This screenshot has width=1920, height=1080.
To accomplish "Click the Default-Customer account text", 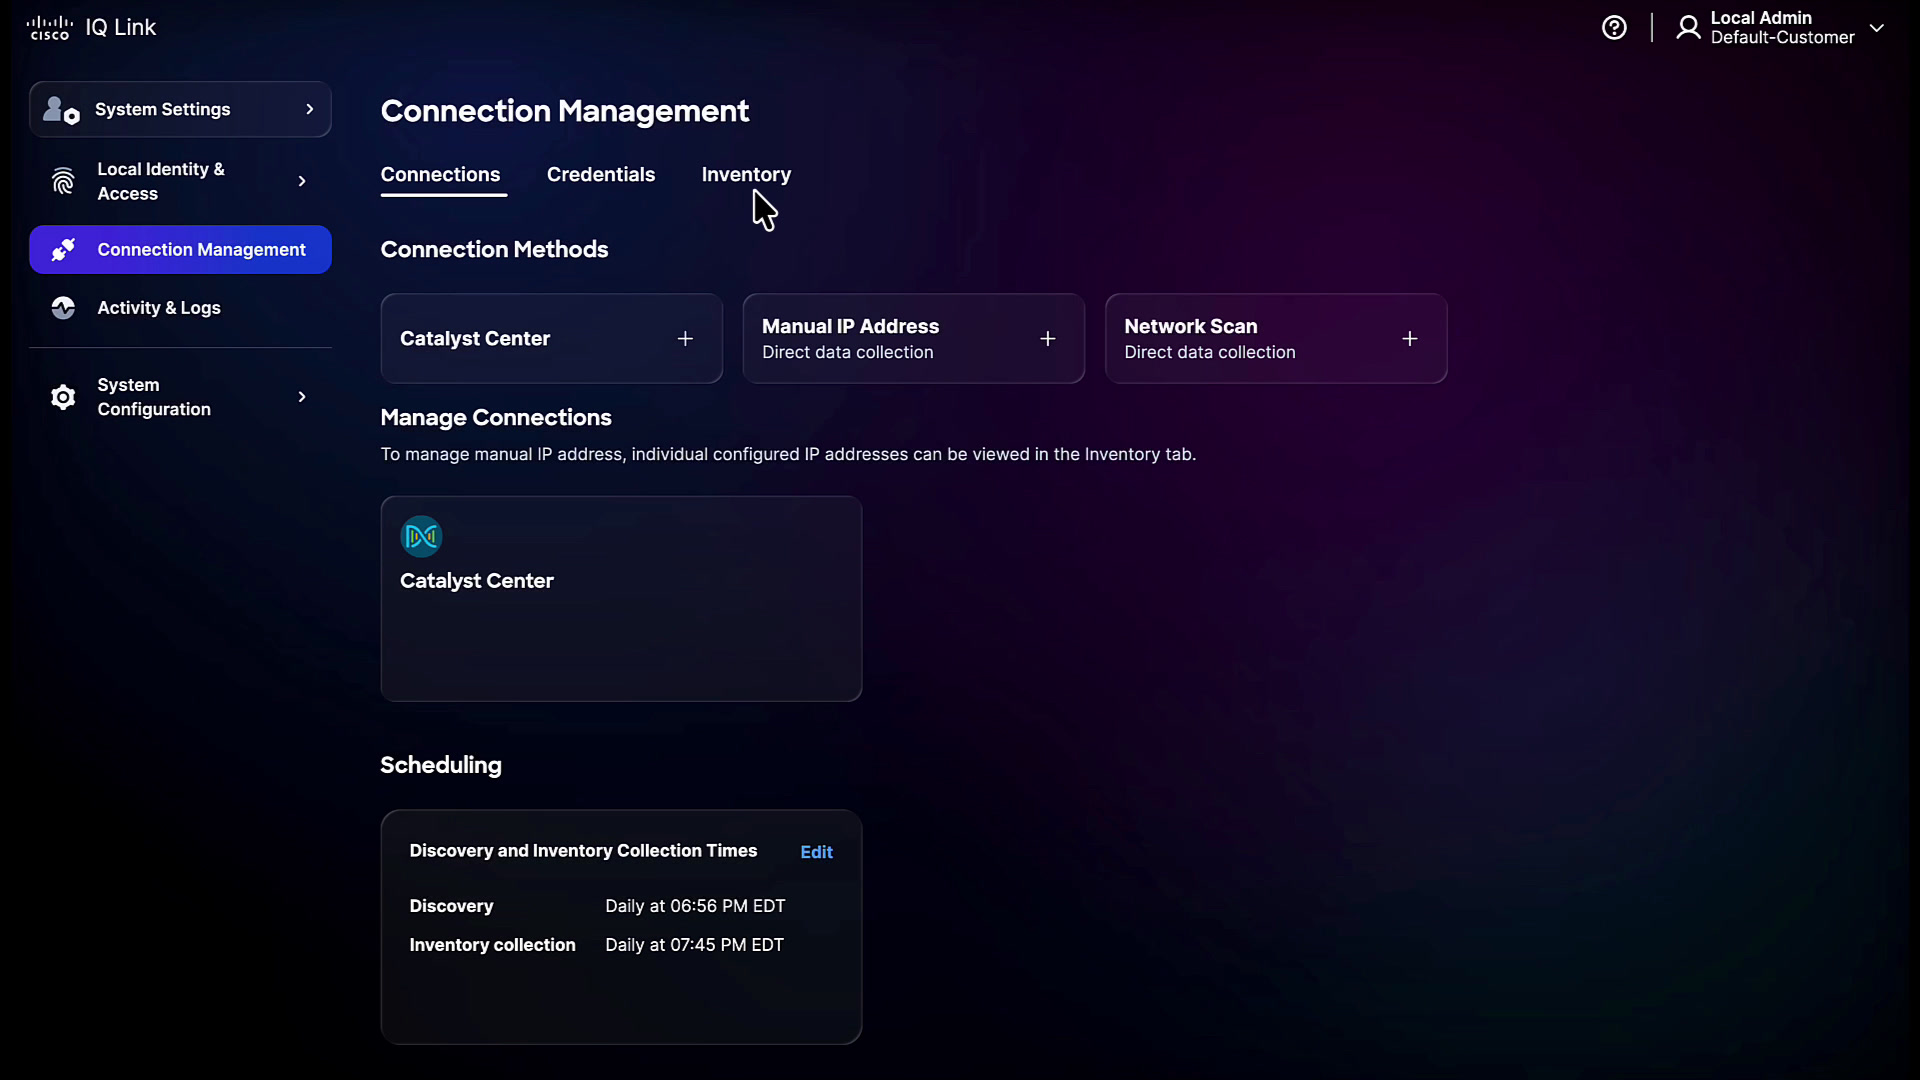I will click(1782, 37).
